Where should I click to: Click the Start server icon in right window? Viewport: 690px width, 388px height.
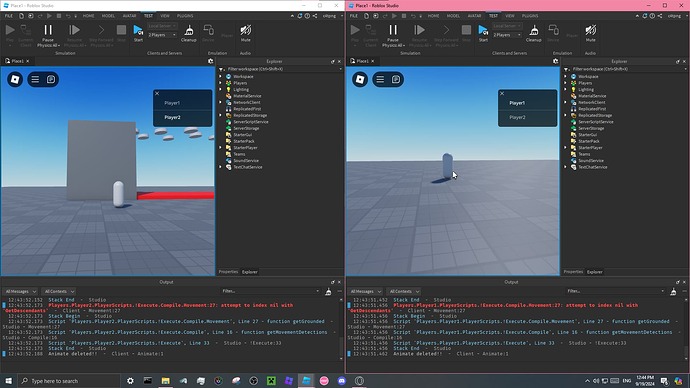[483, 33]
